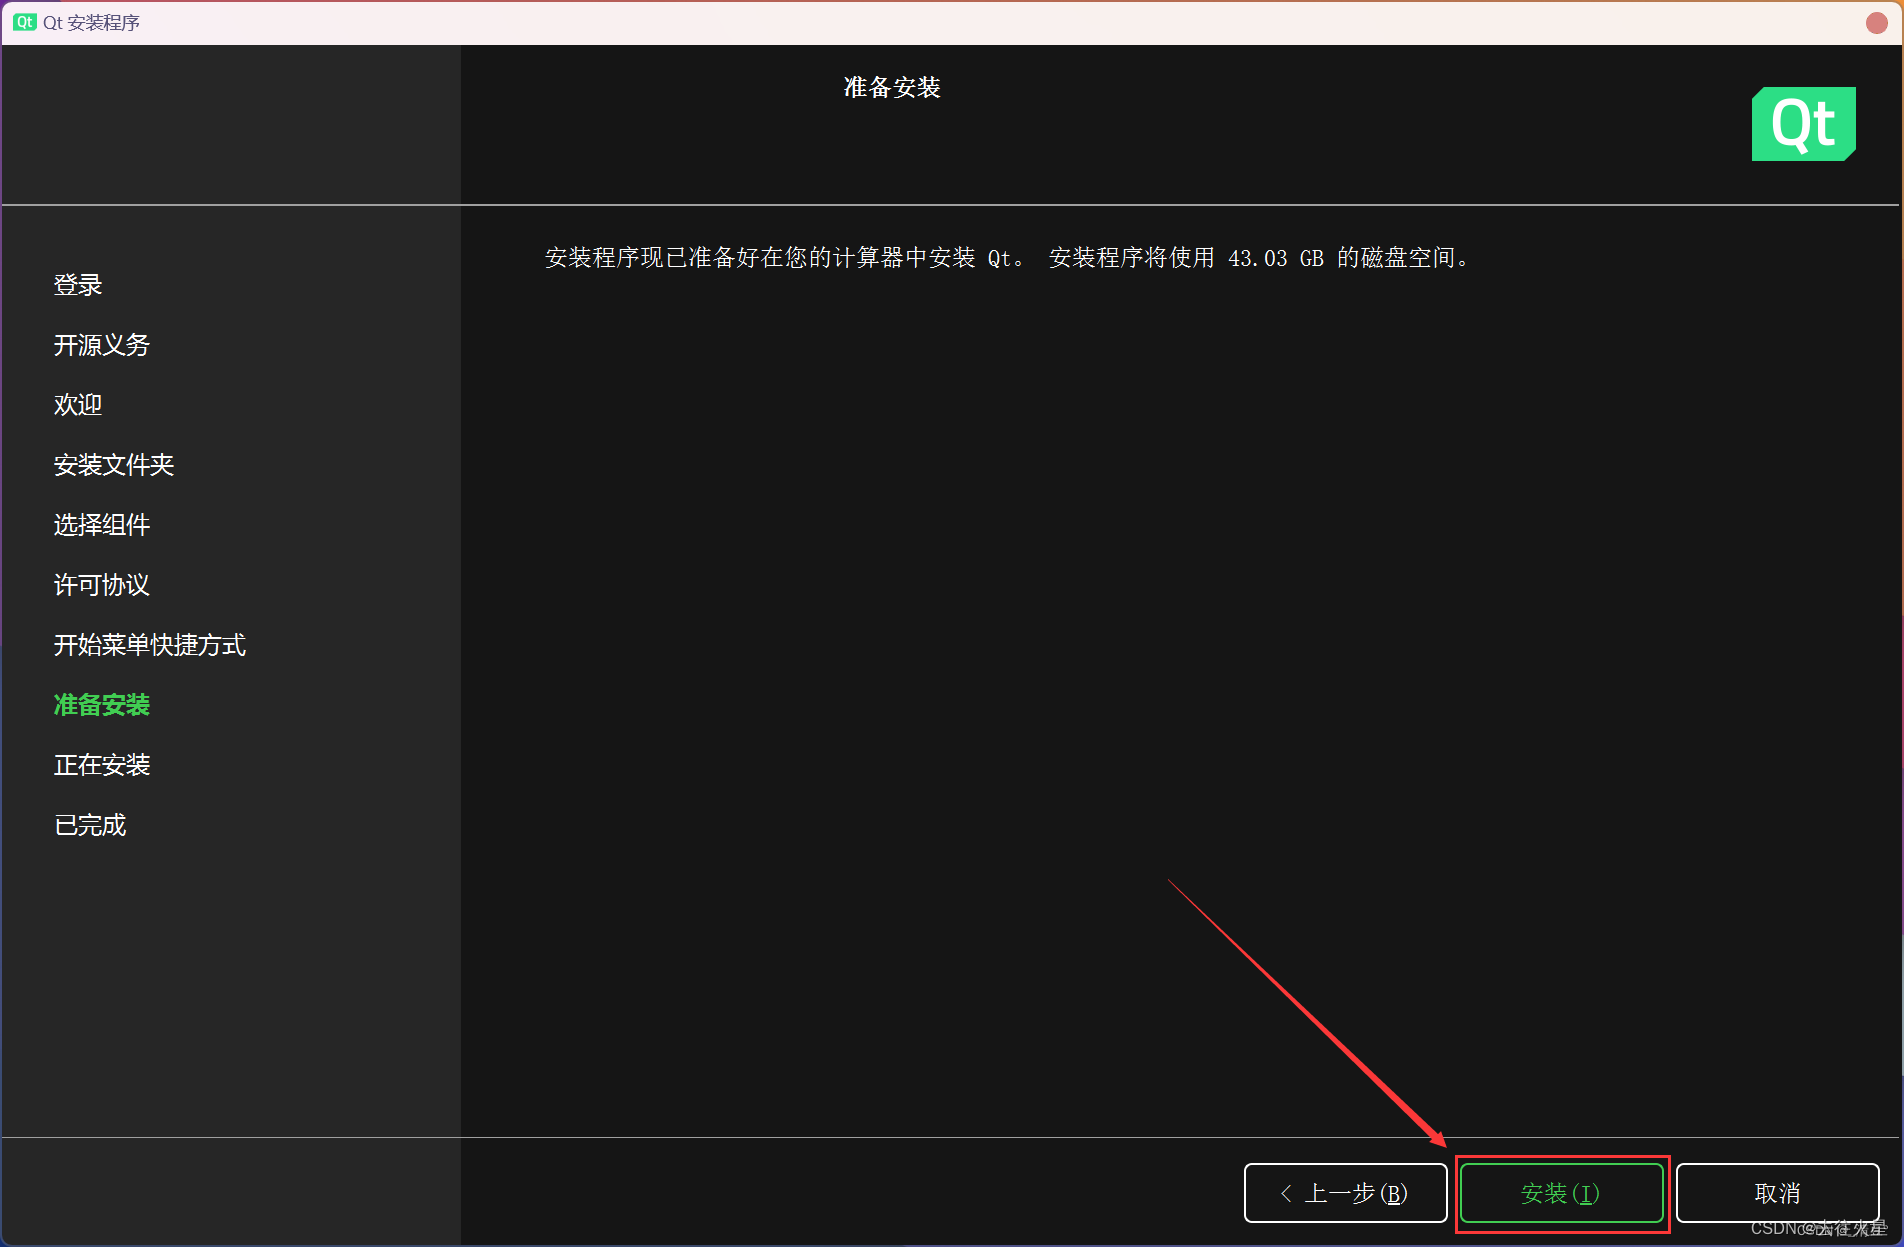Close the Qt installer window
This screenshot has height=1247, width=1904.
(1876, 22)
